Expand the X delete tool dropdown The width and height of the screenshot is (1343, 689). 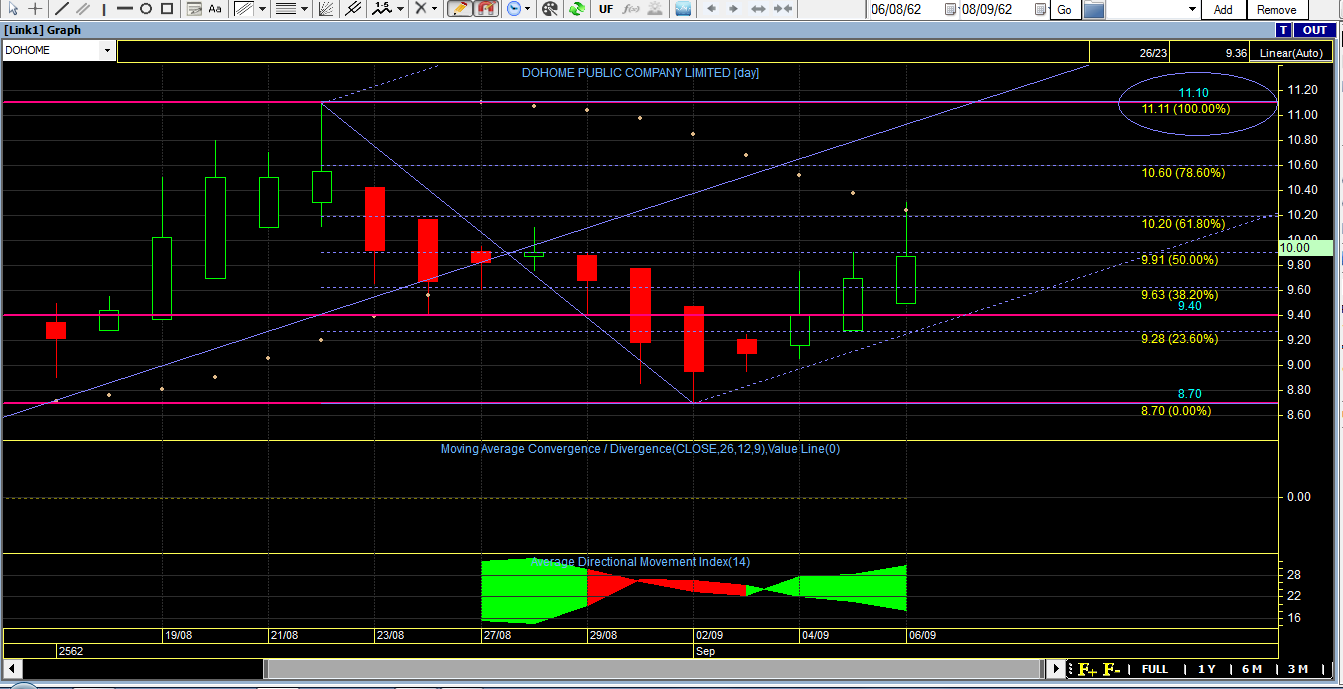point(434,9)
